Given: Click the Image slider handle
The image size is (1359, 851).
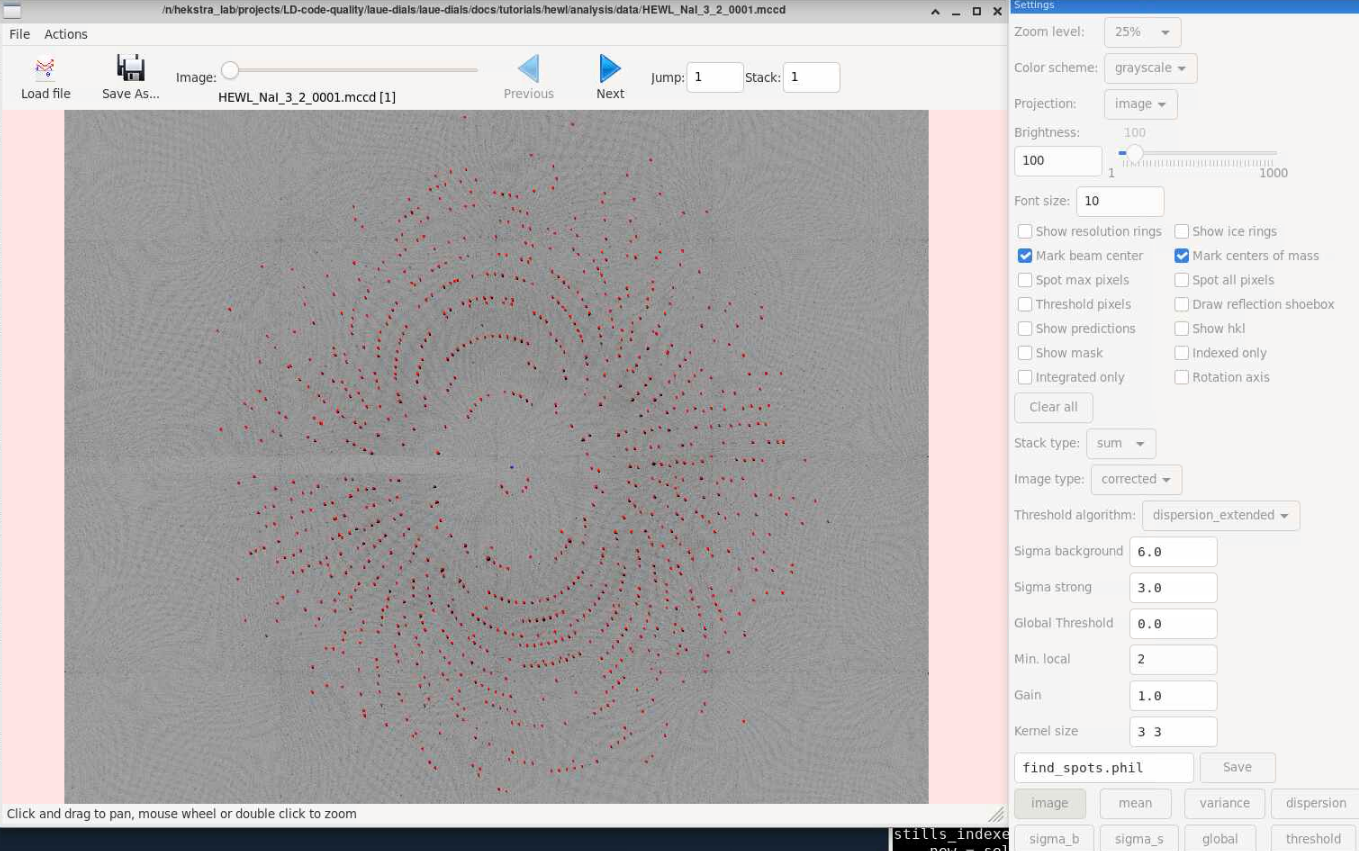Looking at the screenshot, I should (x=230, y=70).
